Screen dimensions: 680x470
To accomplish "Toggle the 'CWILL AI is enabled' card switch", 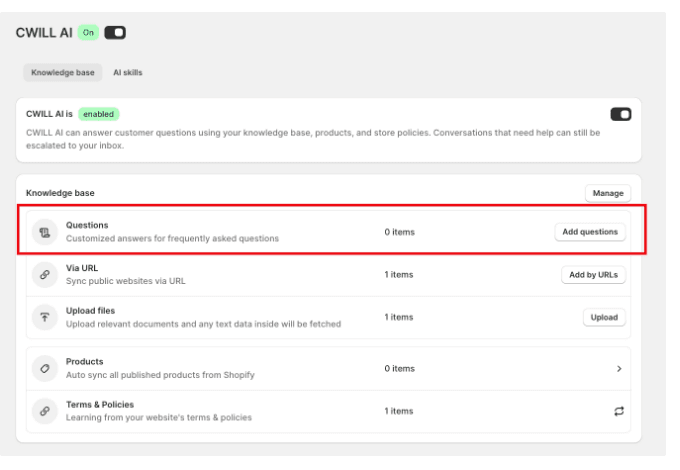I will [621, 114].
